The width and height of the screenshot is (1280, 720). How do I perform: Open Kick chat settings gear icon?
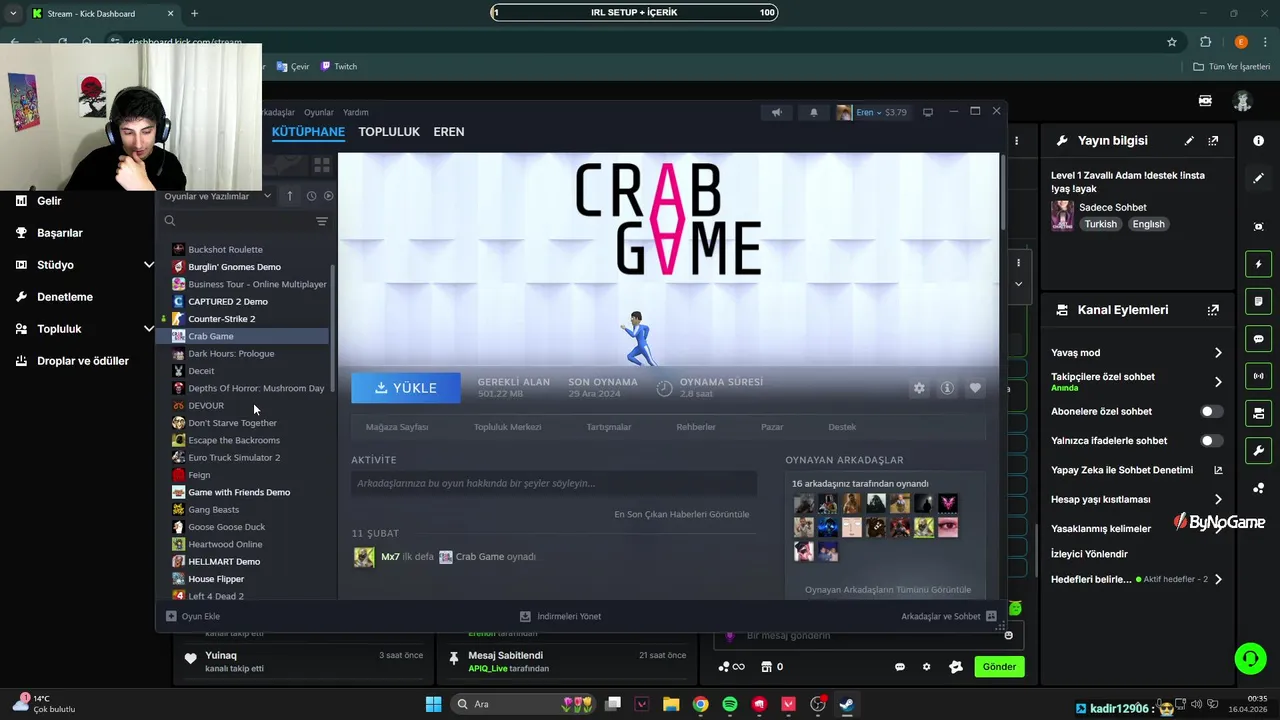pyautogui.click(x=926, y=667)
